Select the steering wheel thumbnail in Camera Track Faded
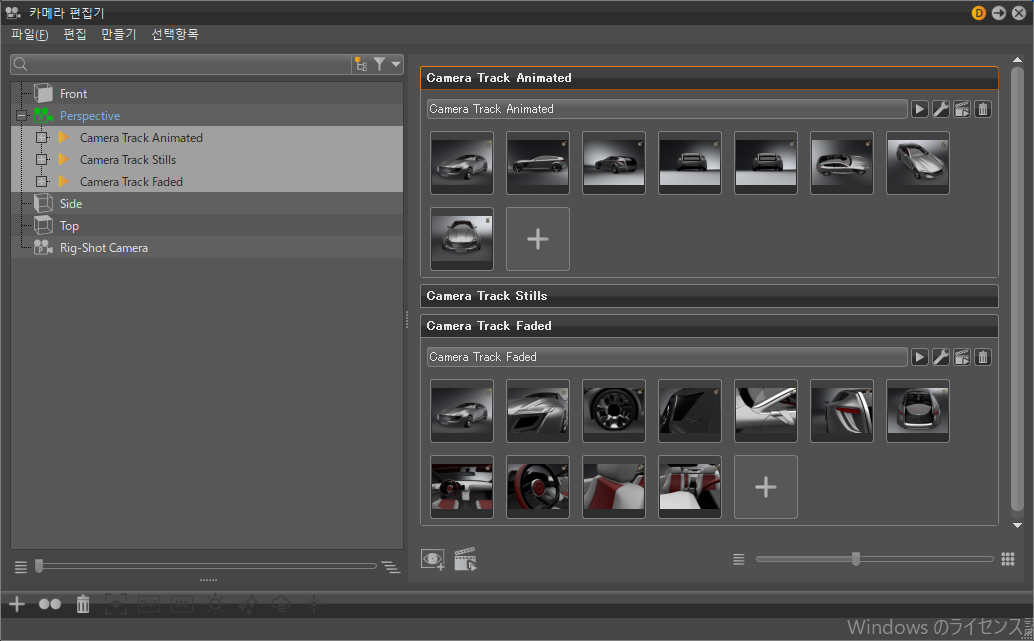Screen dimensions: 1034x641 [x=537, y=487]
